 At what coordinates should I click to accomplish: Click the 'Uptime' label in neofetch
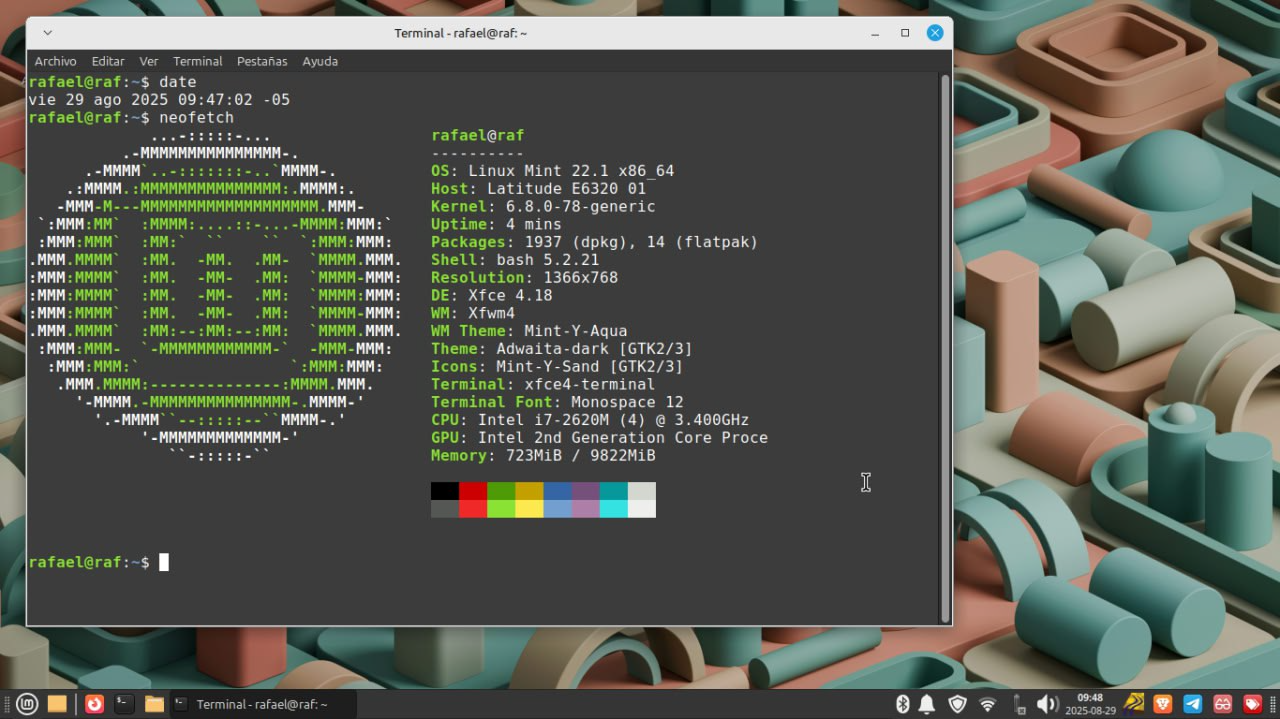(459, 224)
